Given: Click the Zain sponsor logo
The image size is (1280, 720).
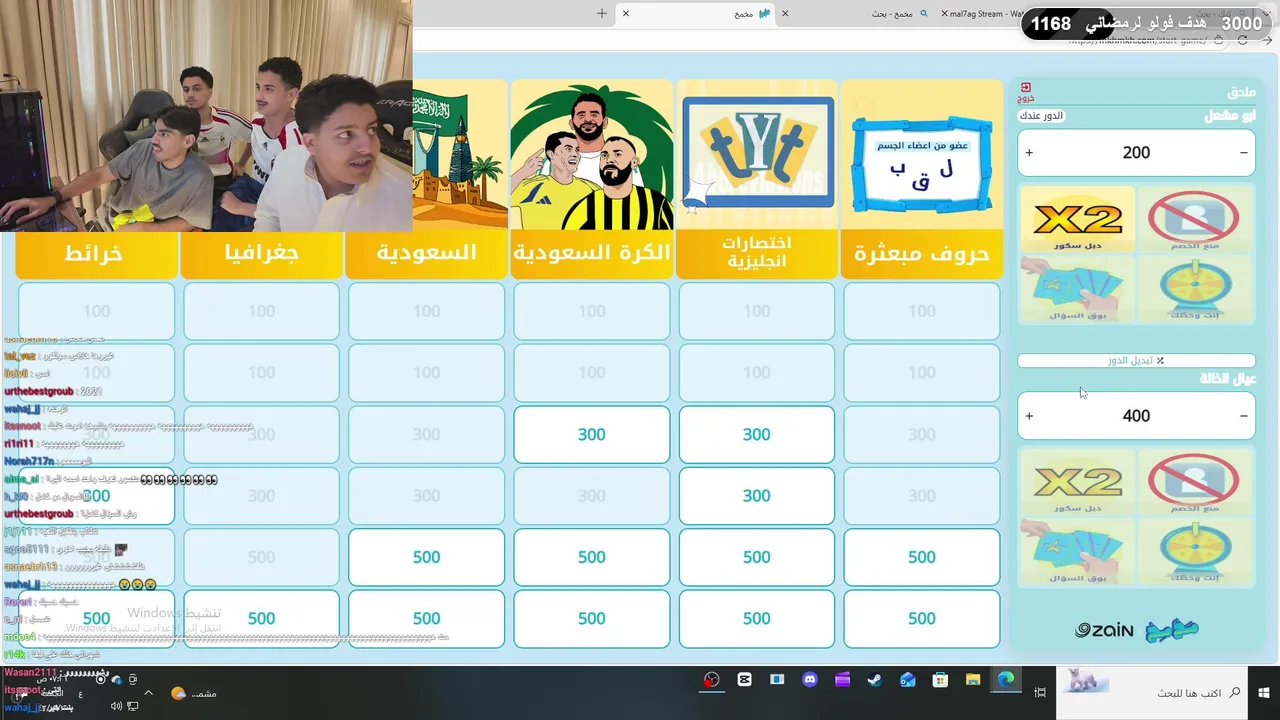Looking at the screenshot, I should [1104, 630].
